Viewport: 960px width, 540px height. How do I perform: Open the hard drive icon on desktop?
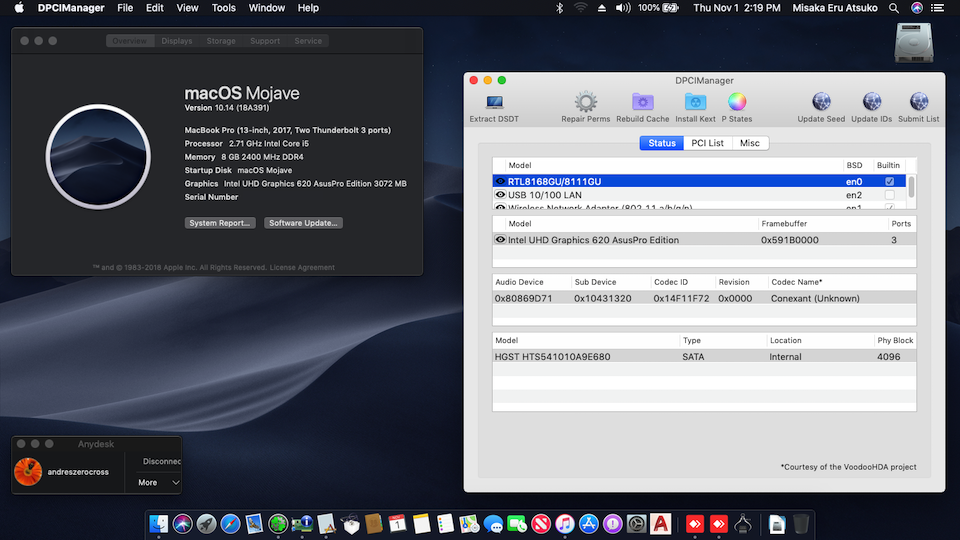pos(913,43)
